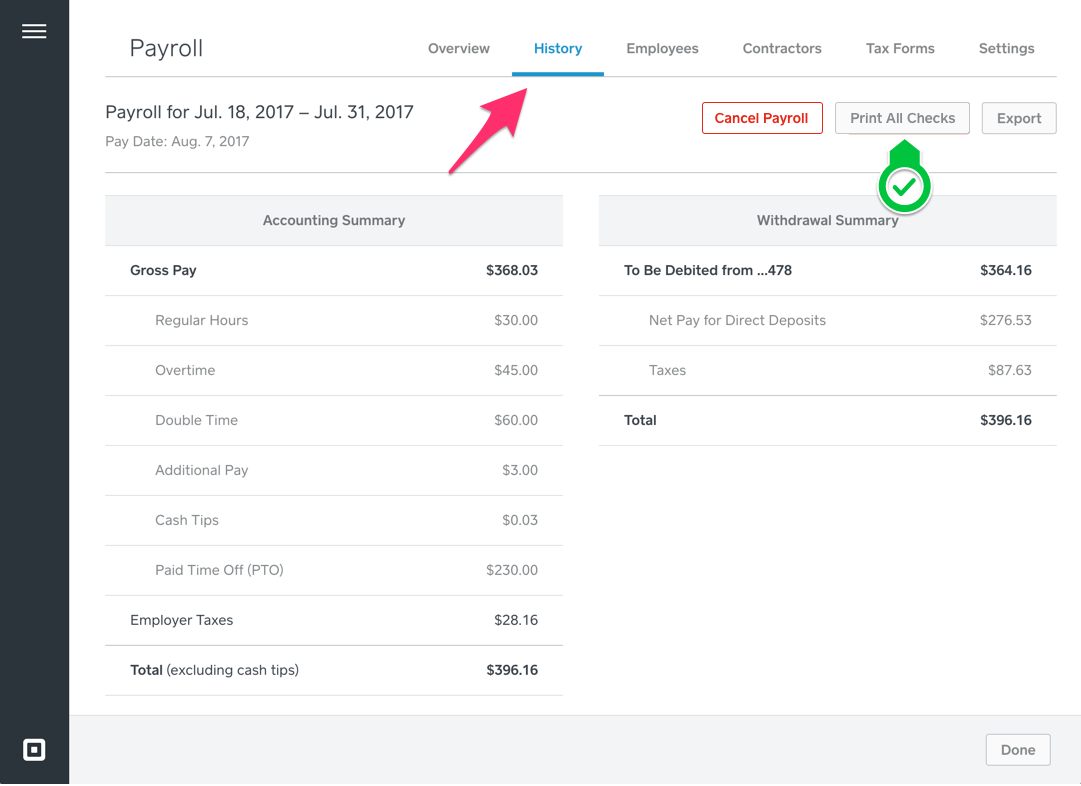Click the Payroll heading

coord(166,48)
